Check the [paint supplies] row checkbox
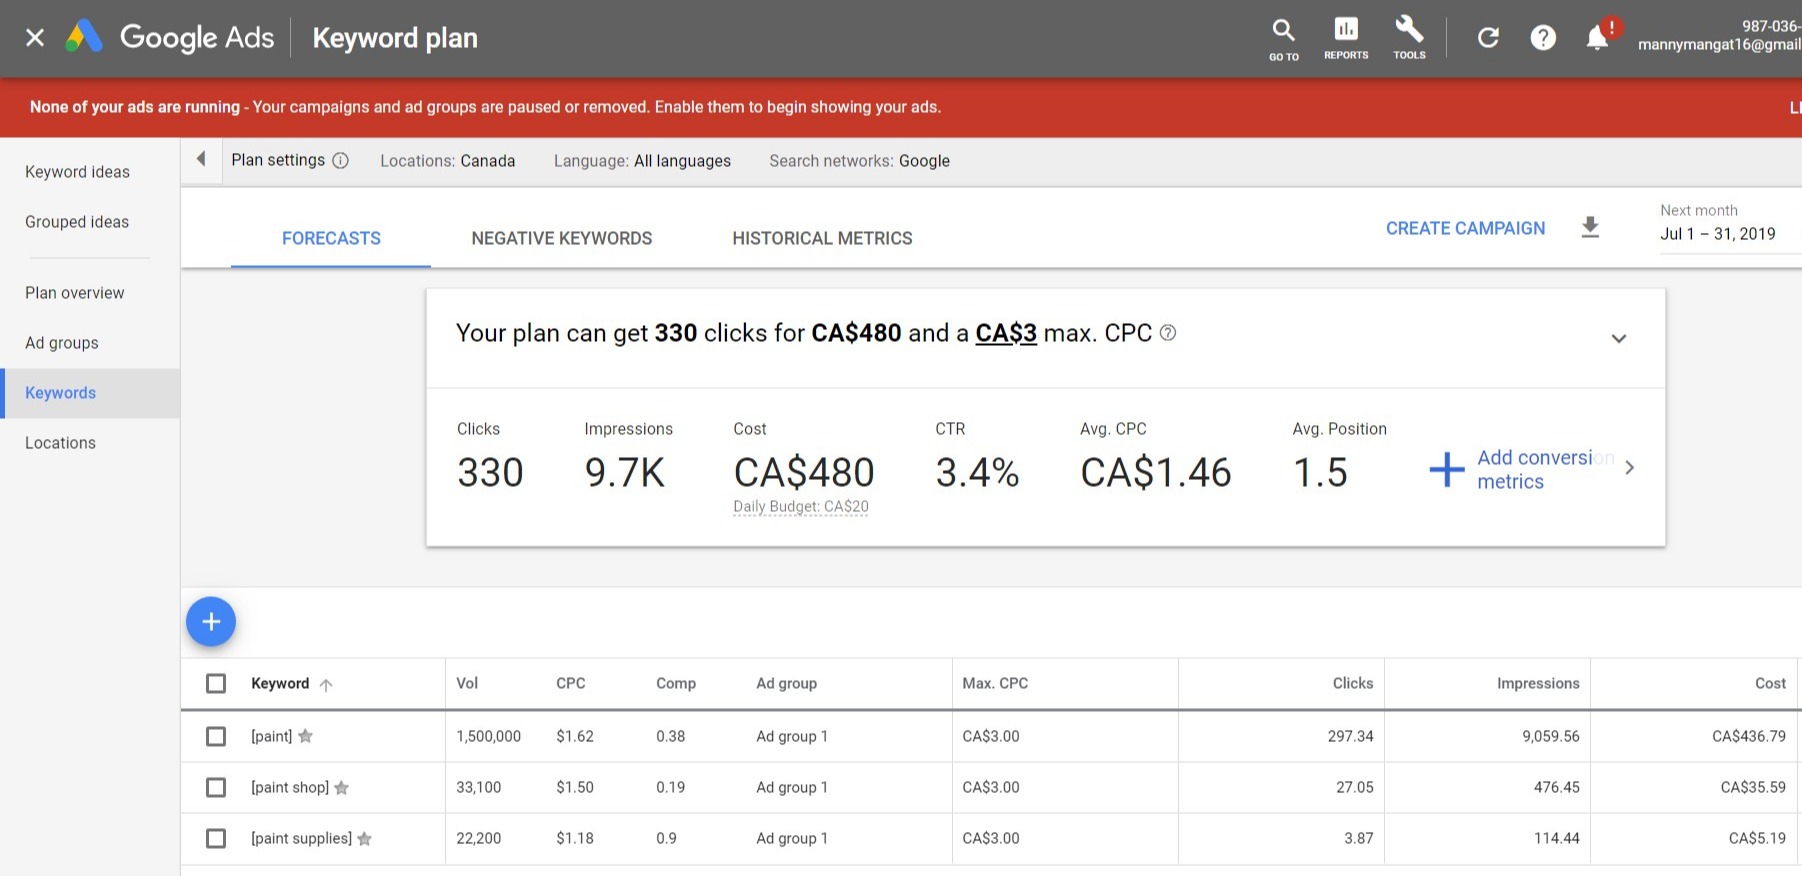This screenshot has width=1802, height=876. [216, 838]
